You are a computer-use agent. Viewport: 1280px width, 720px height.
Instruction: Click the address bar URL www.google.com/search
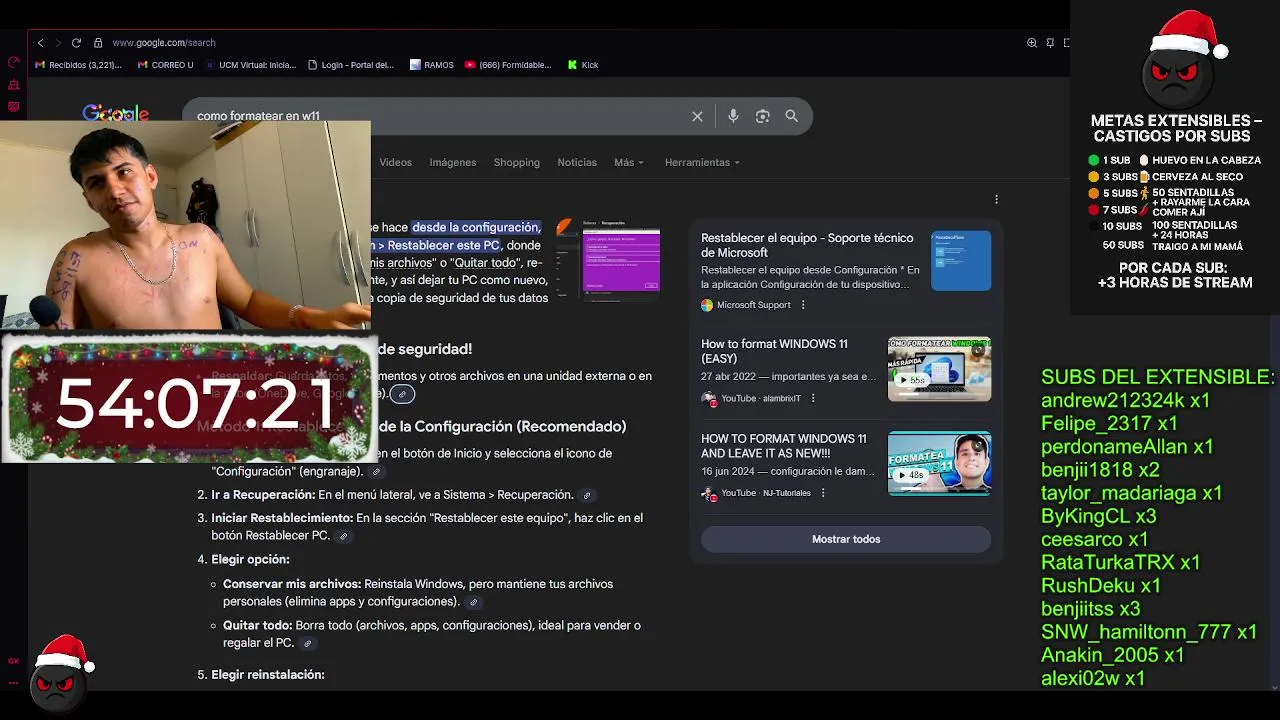tap(164, 43)
